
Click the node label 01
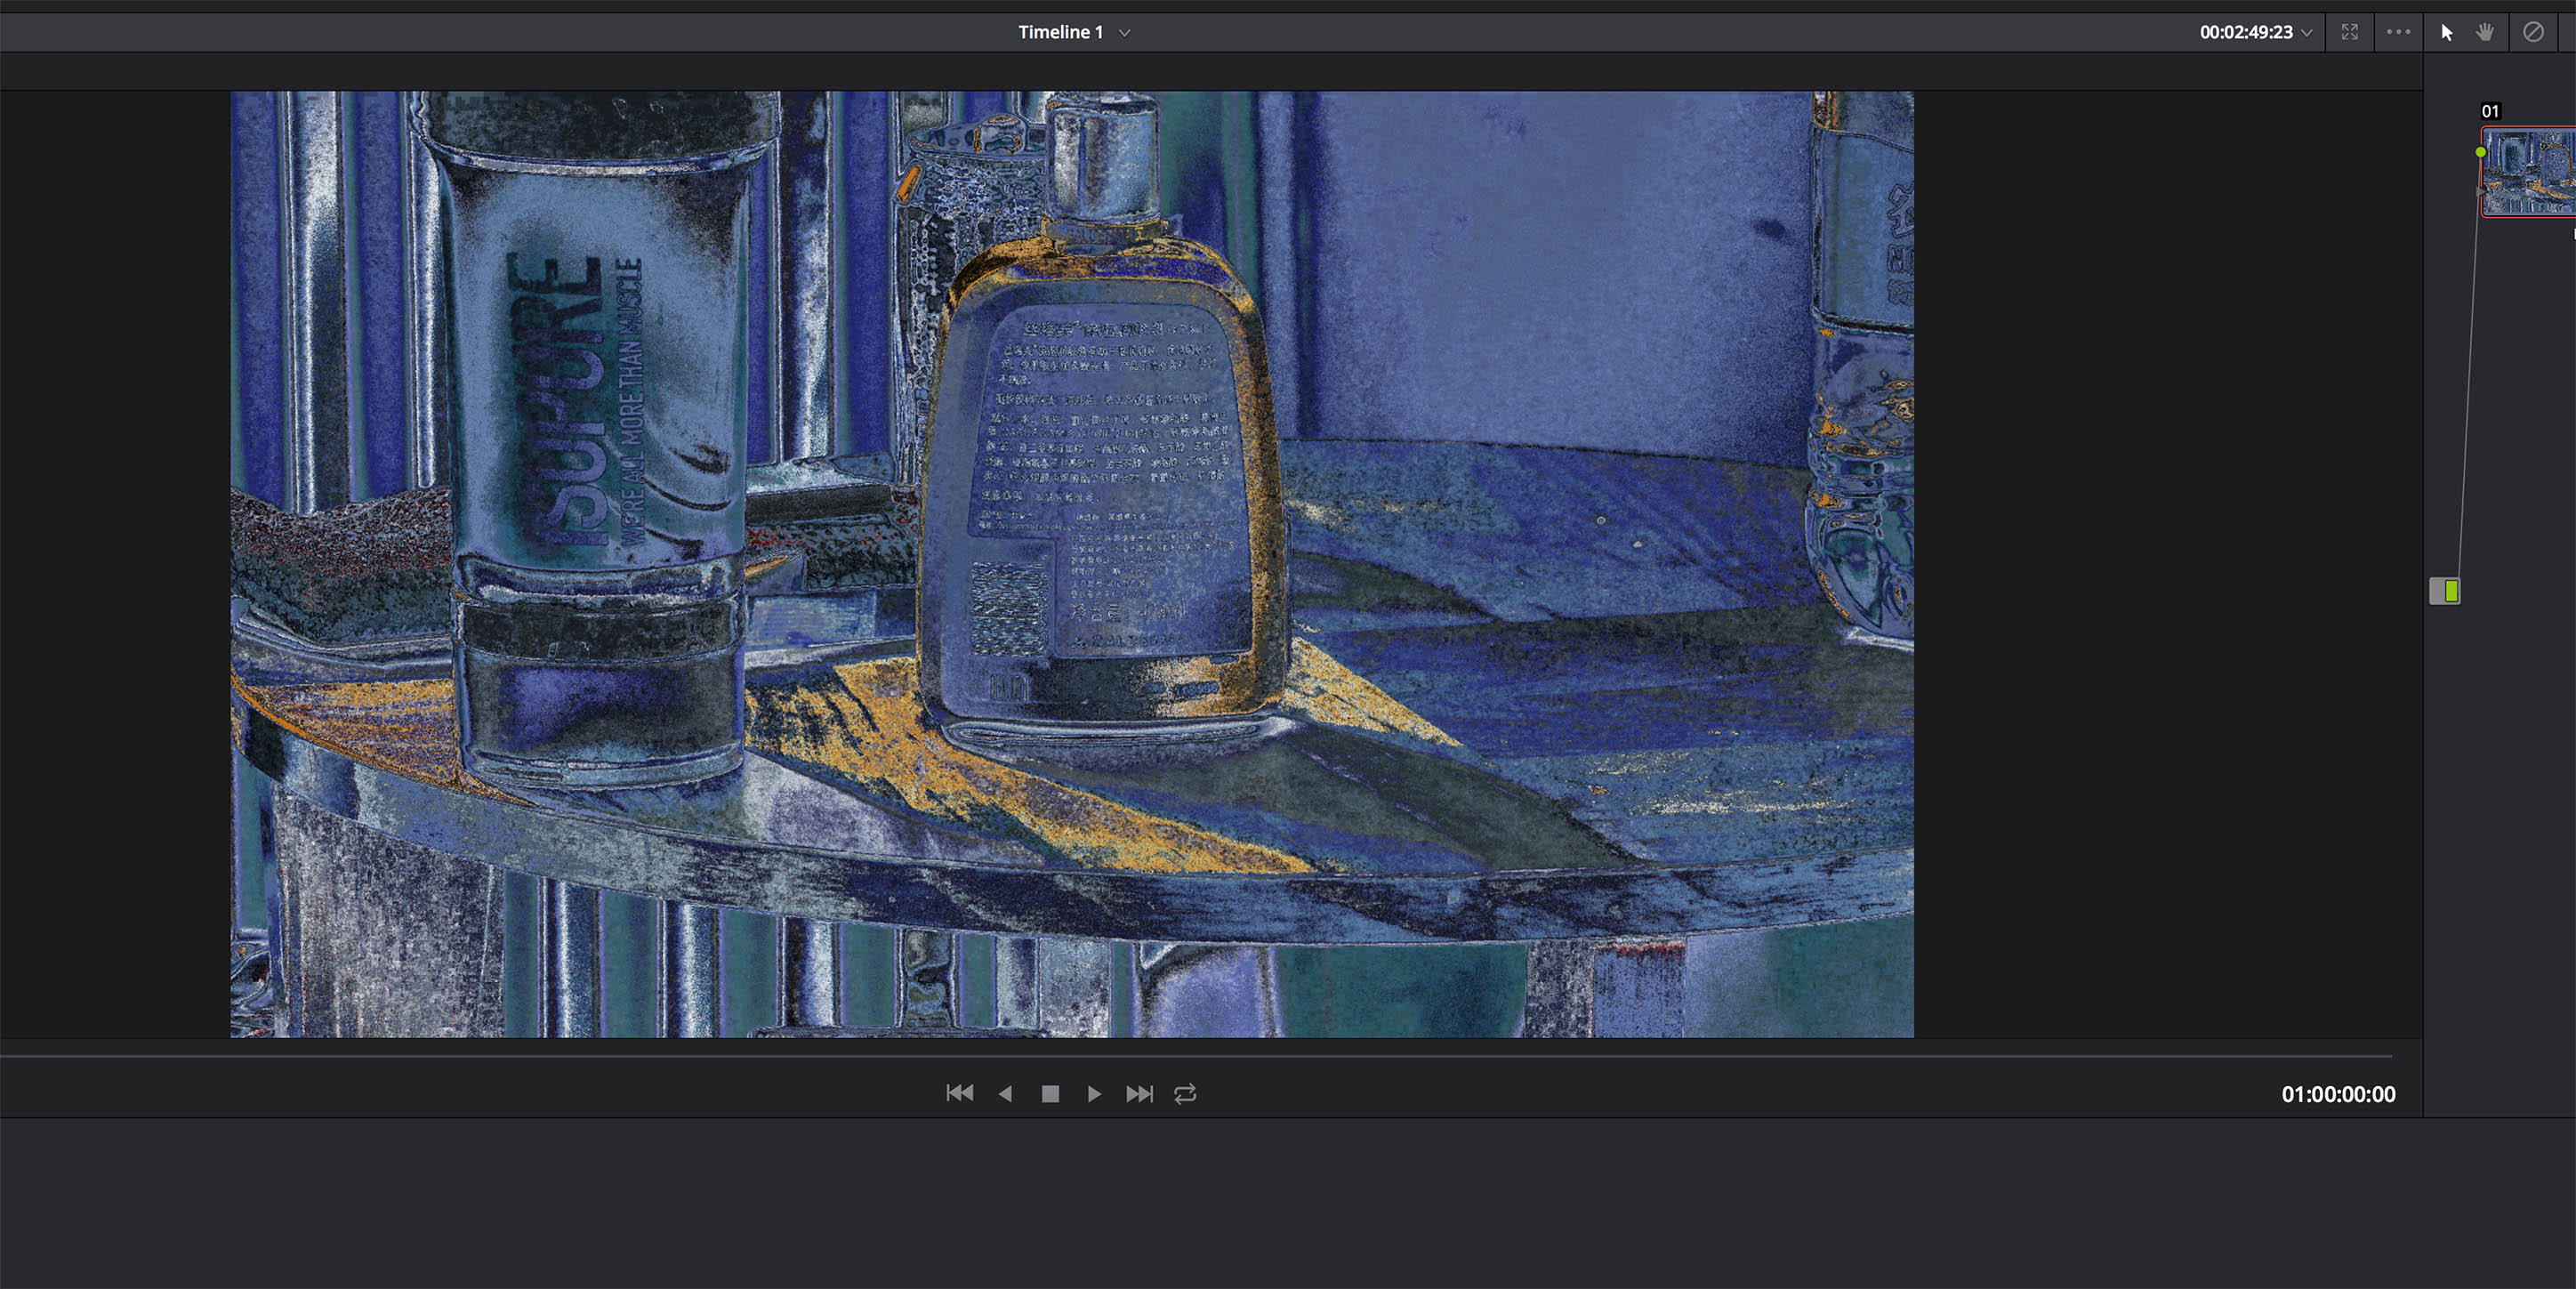2490,111
